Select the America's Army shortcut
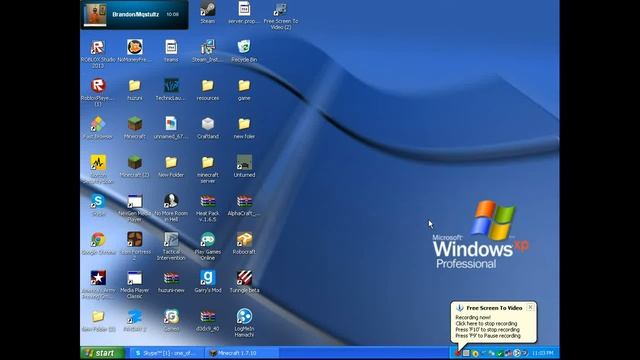This screenshot has width=640, height=360. [98, 284]
